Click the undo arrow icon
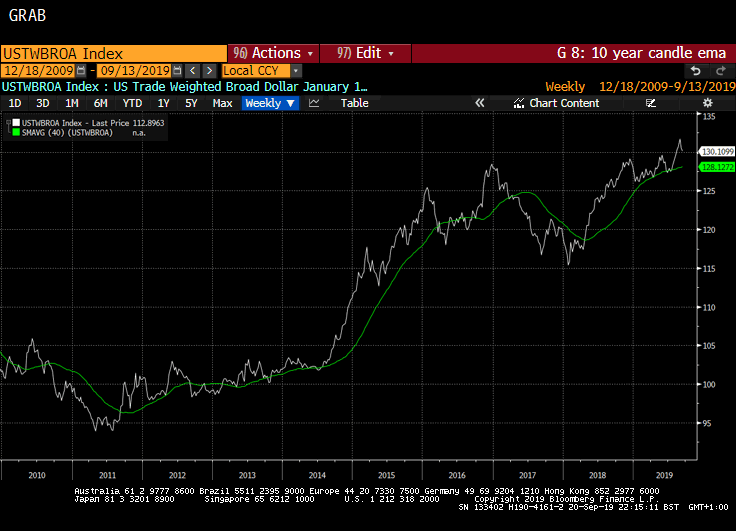 [696, 71]
